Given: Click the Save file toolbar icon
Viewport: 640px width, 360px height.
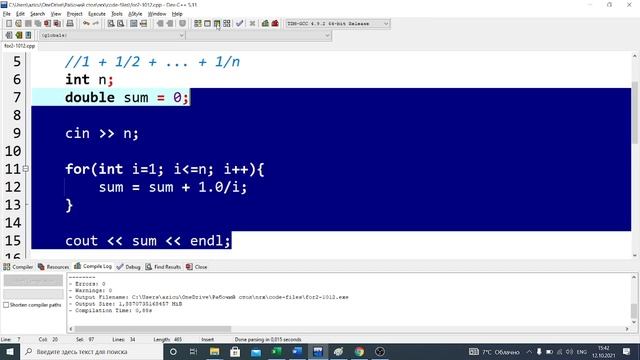Looking at the screenshot, I should [x=28, y=24].
